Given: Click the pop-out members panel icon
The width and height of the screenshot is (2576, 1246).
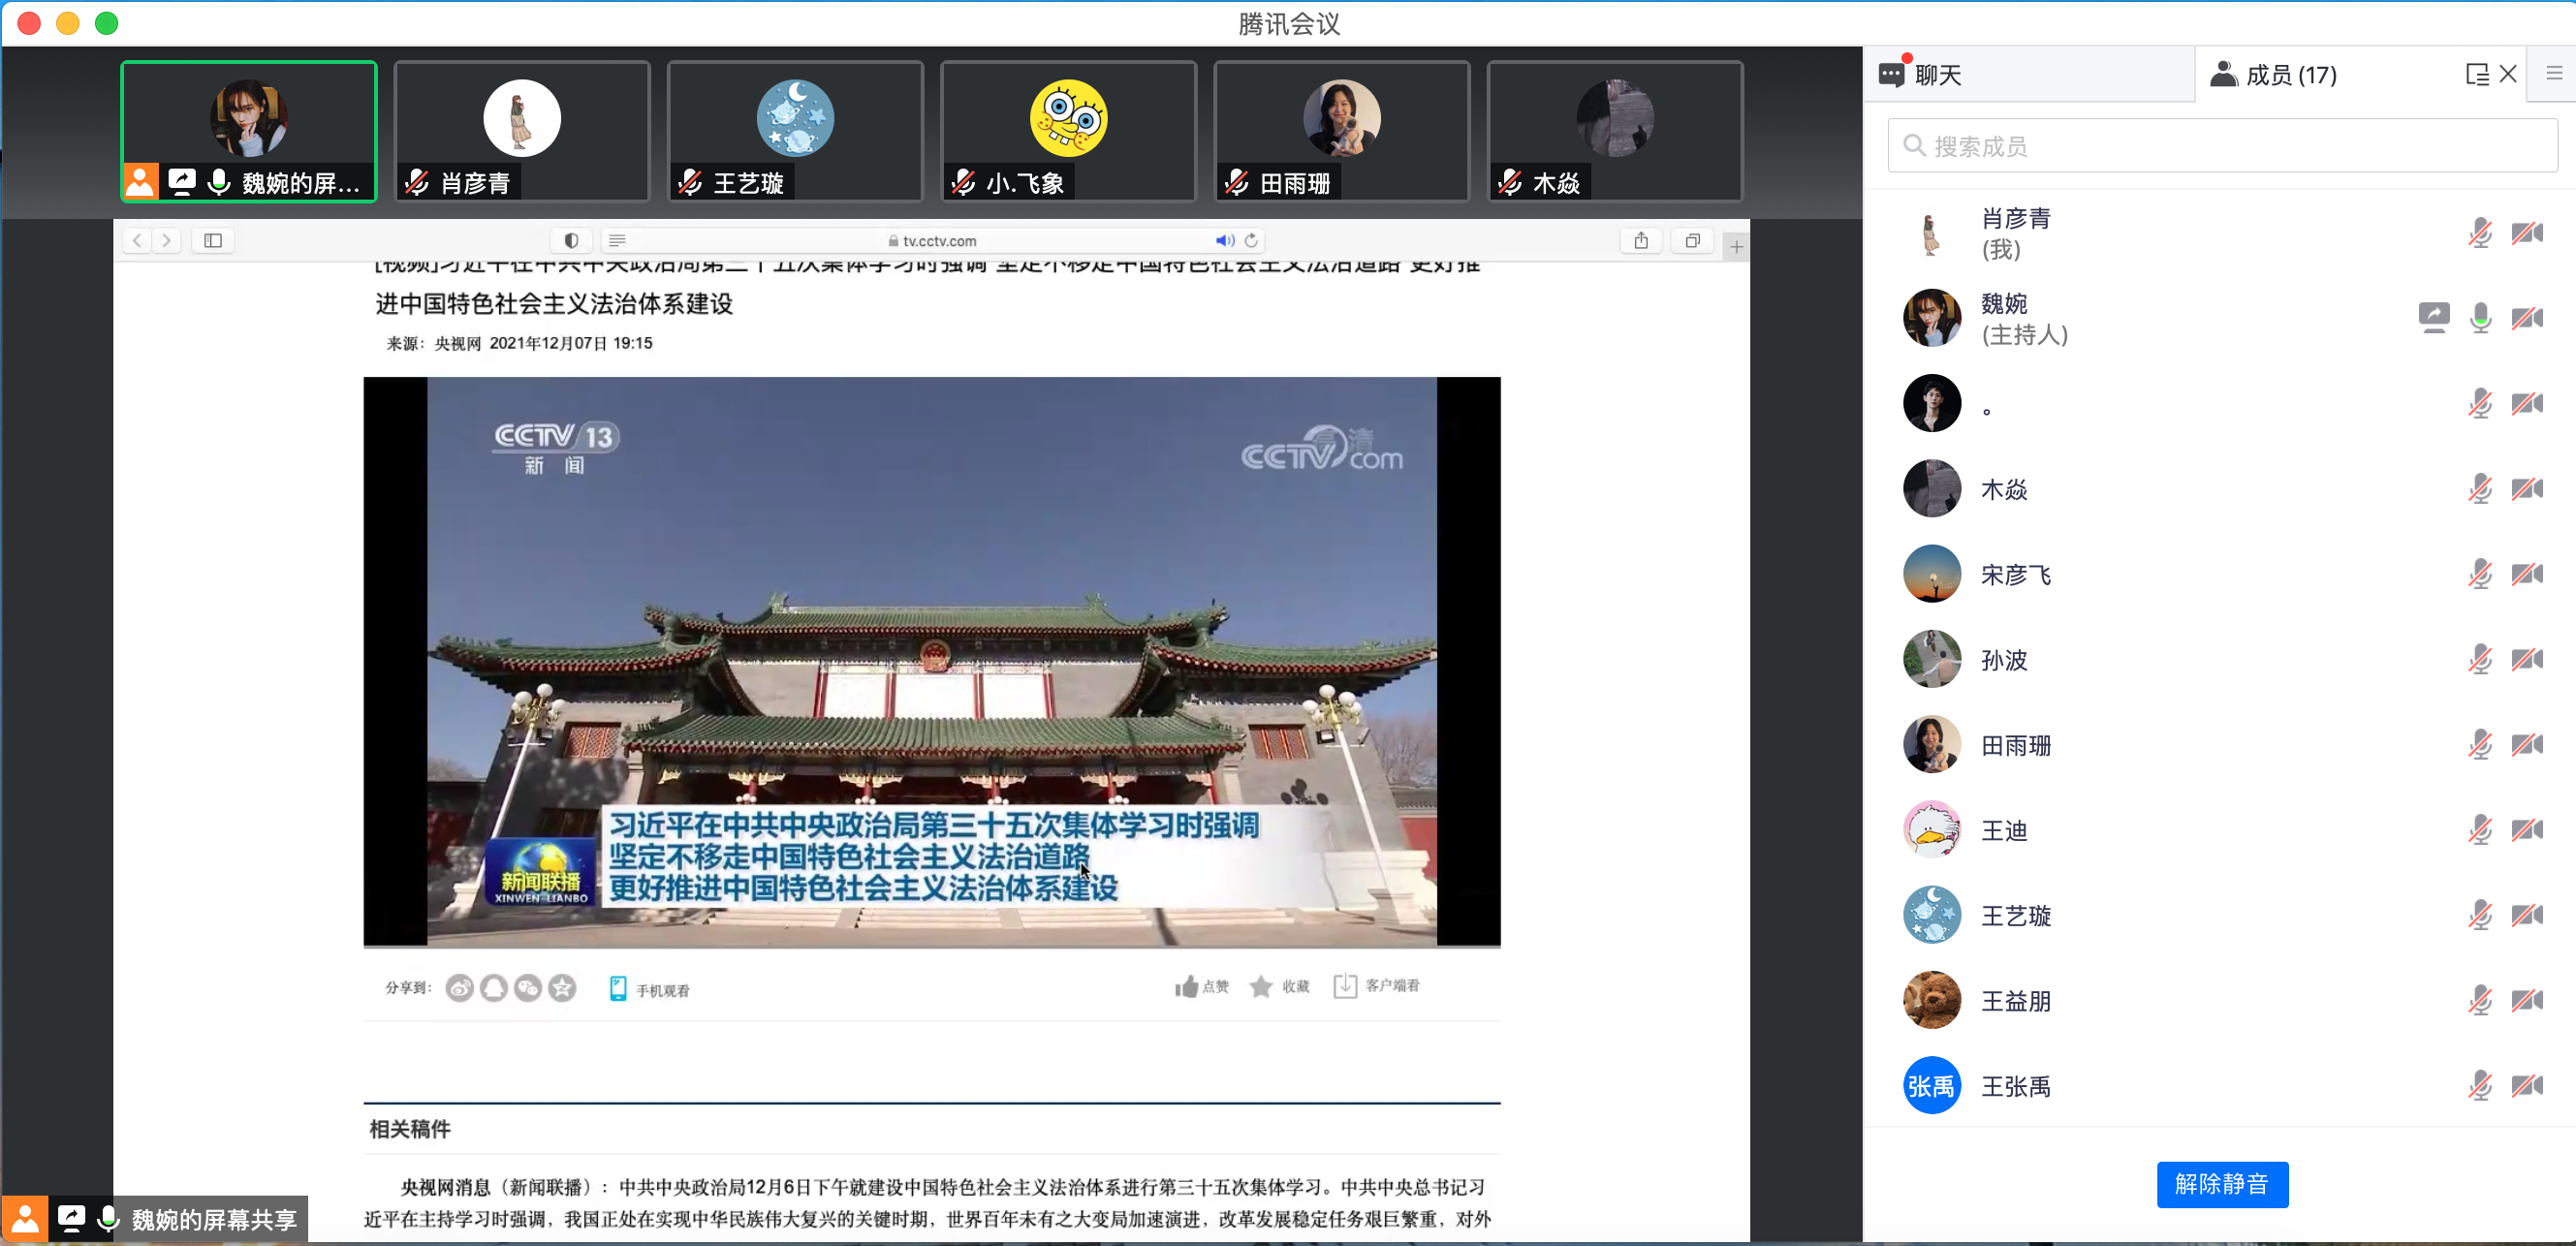Looking at the screenshot, I should (x=2476, y=75).
